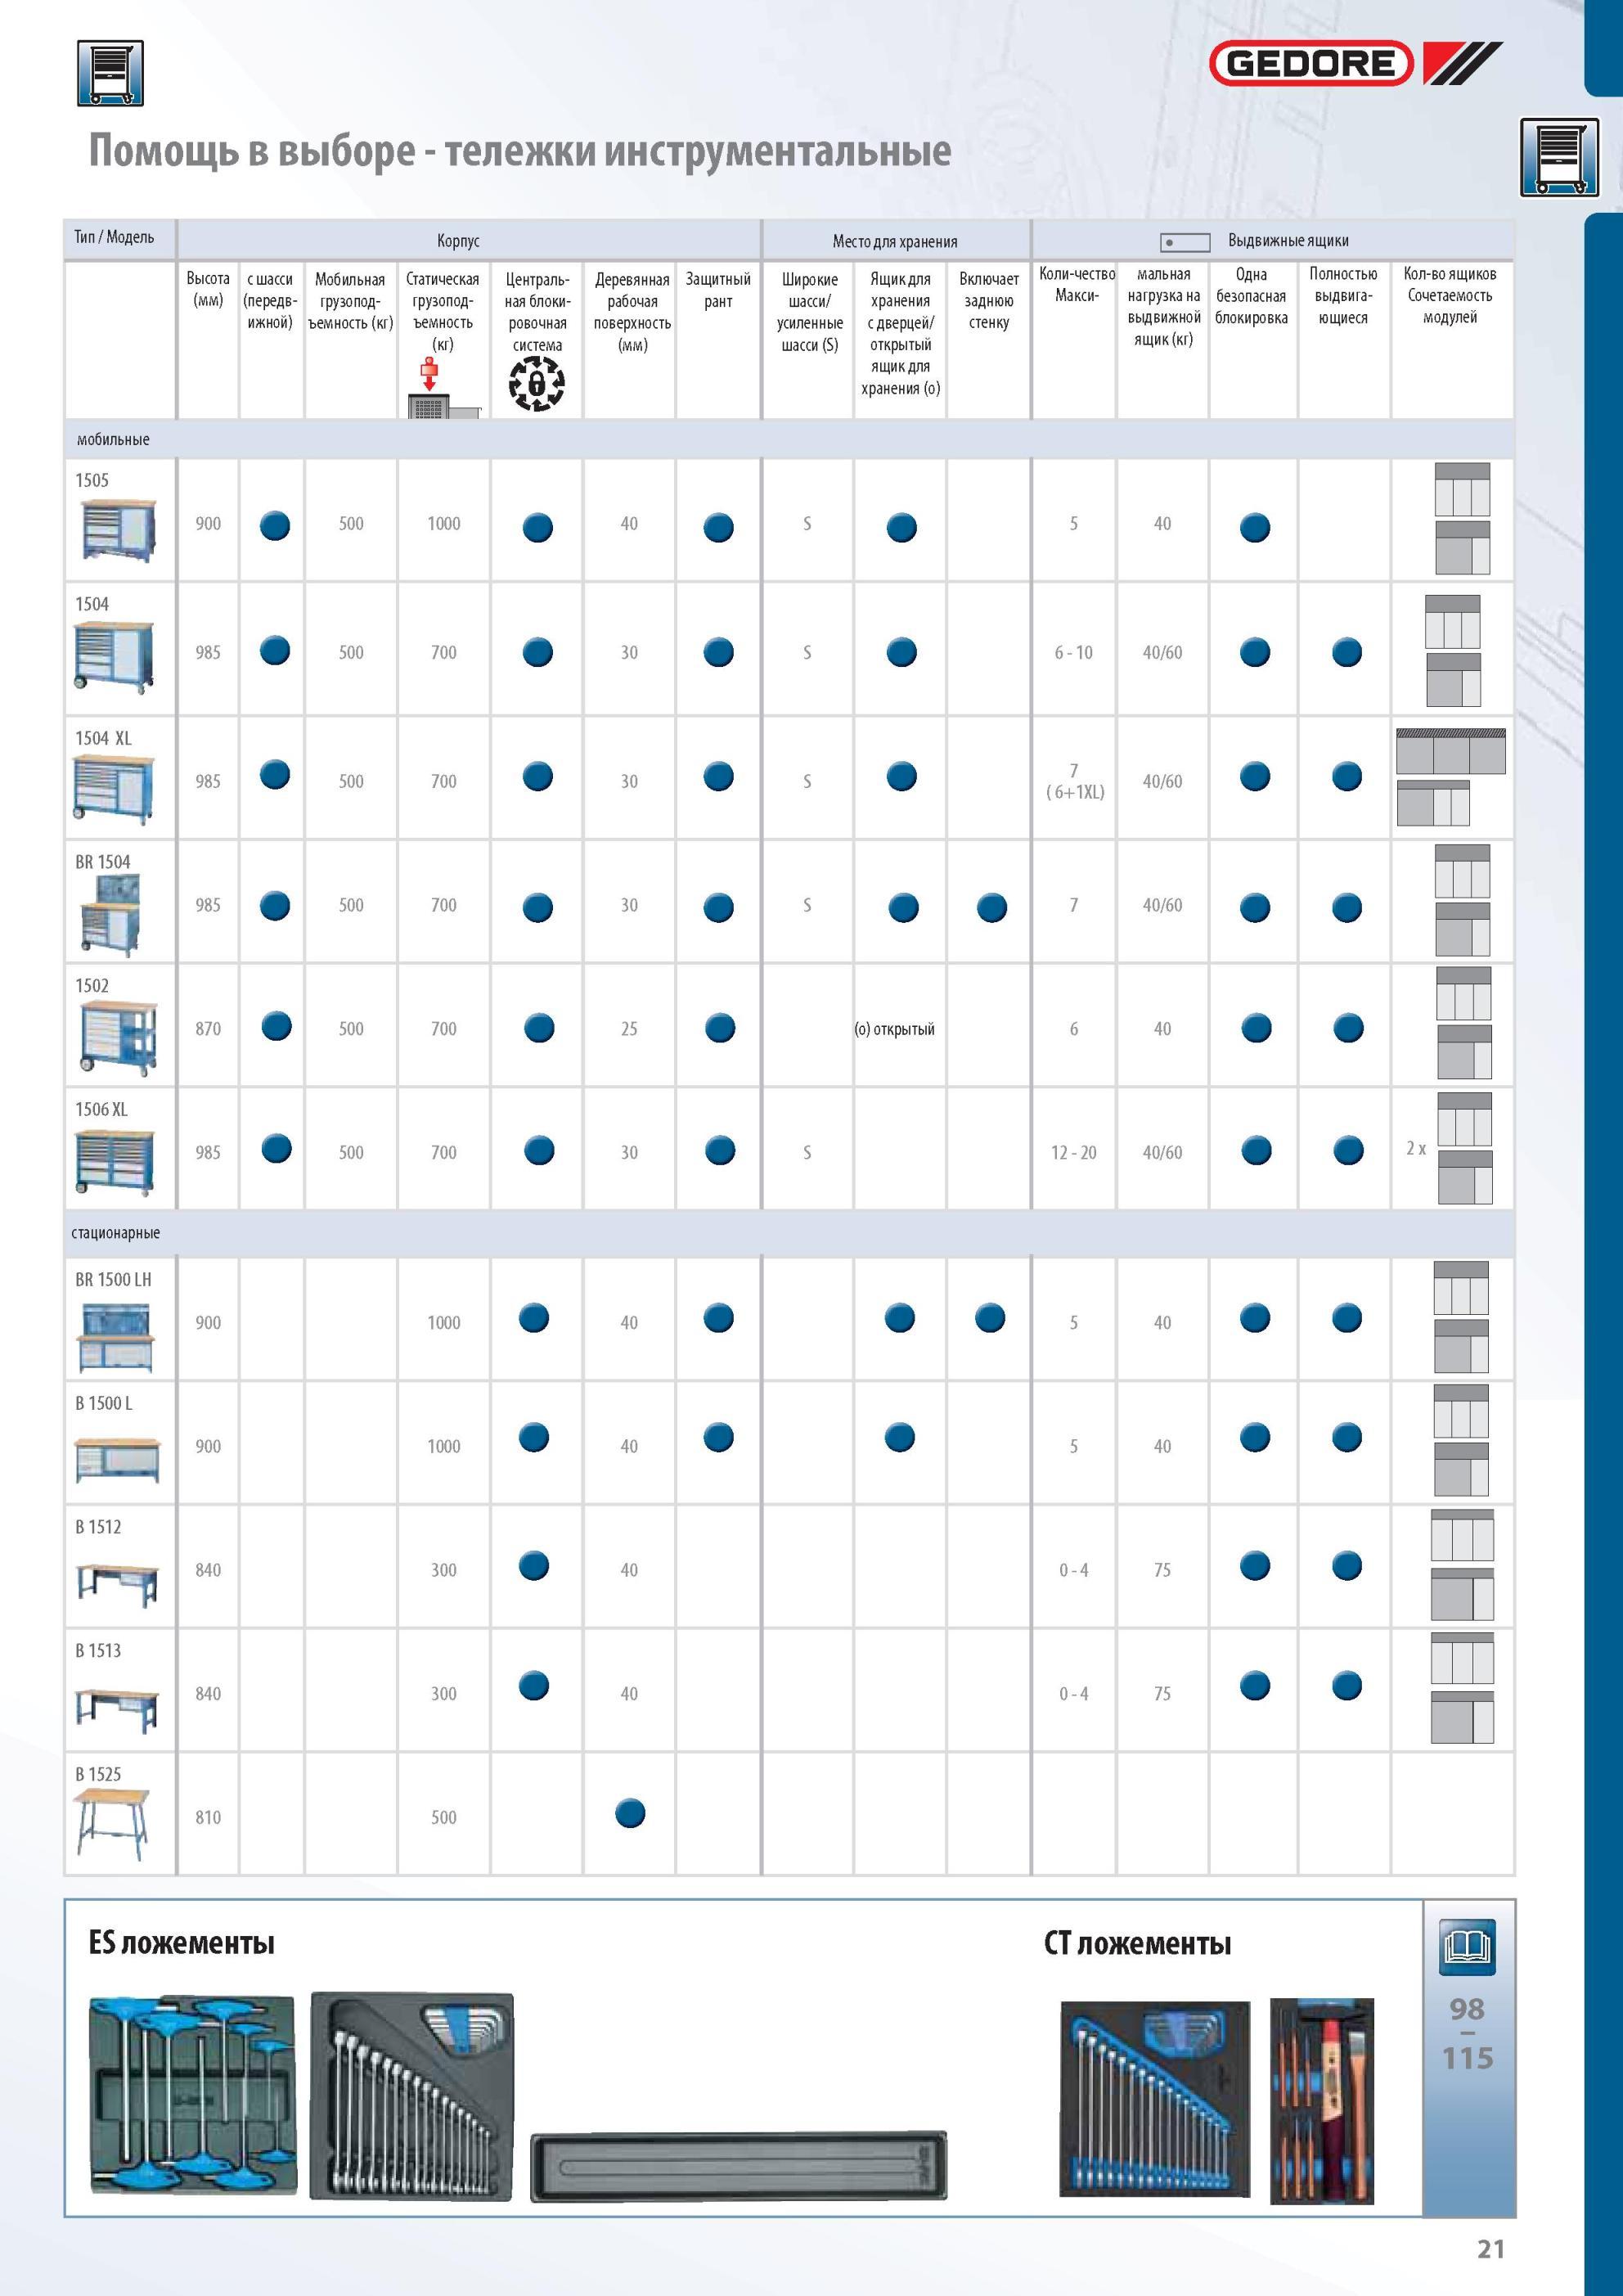Click the upper module diagram in the BR 1504 row

click(1462, 871)
